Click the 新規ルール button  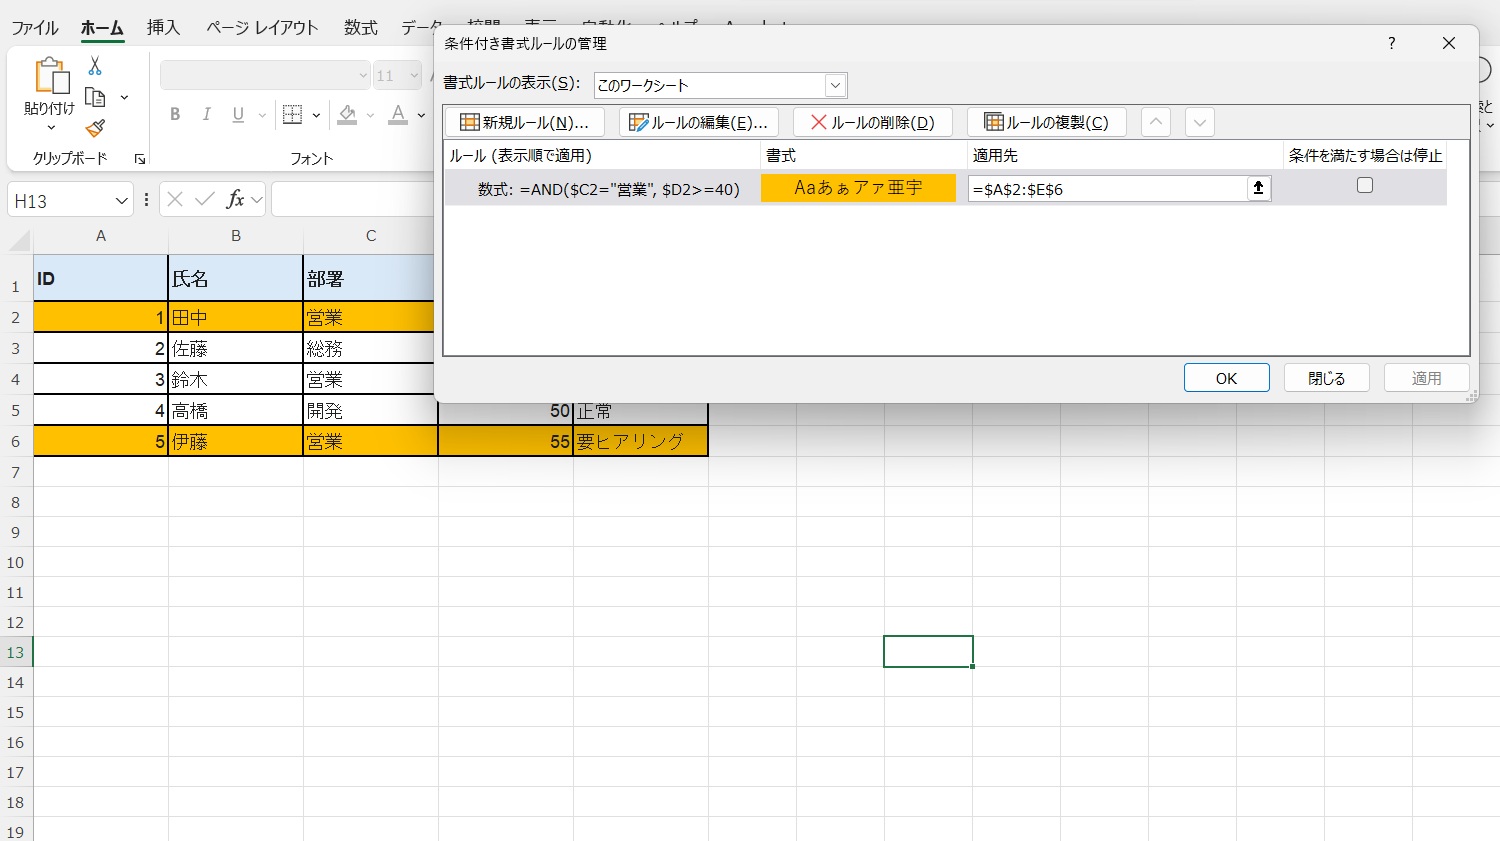pyautogui.click(x=524, y=122)
